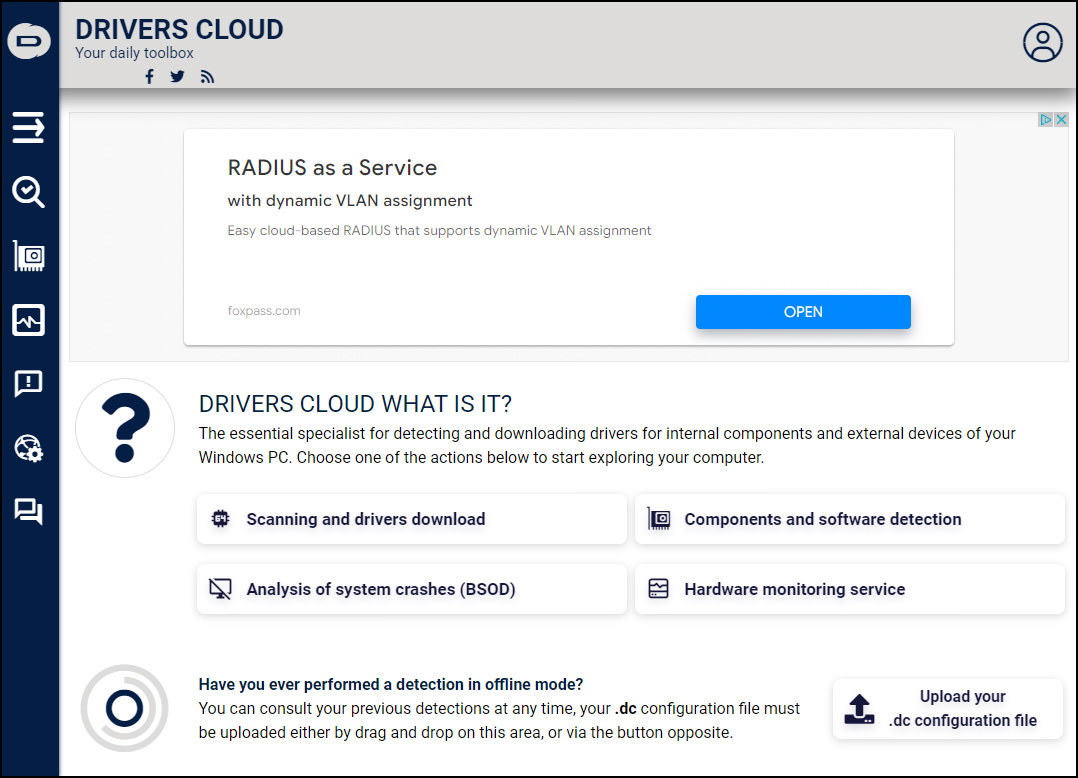Click 'Have you ever performed a detection' heading
The width and height of the screenshot is (1078, 778).
390,685
